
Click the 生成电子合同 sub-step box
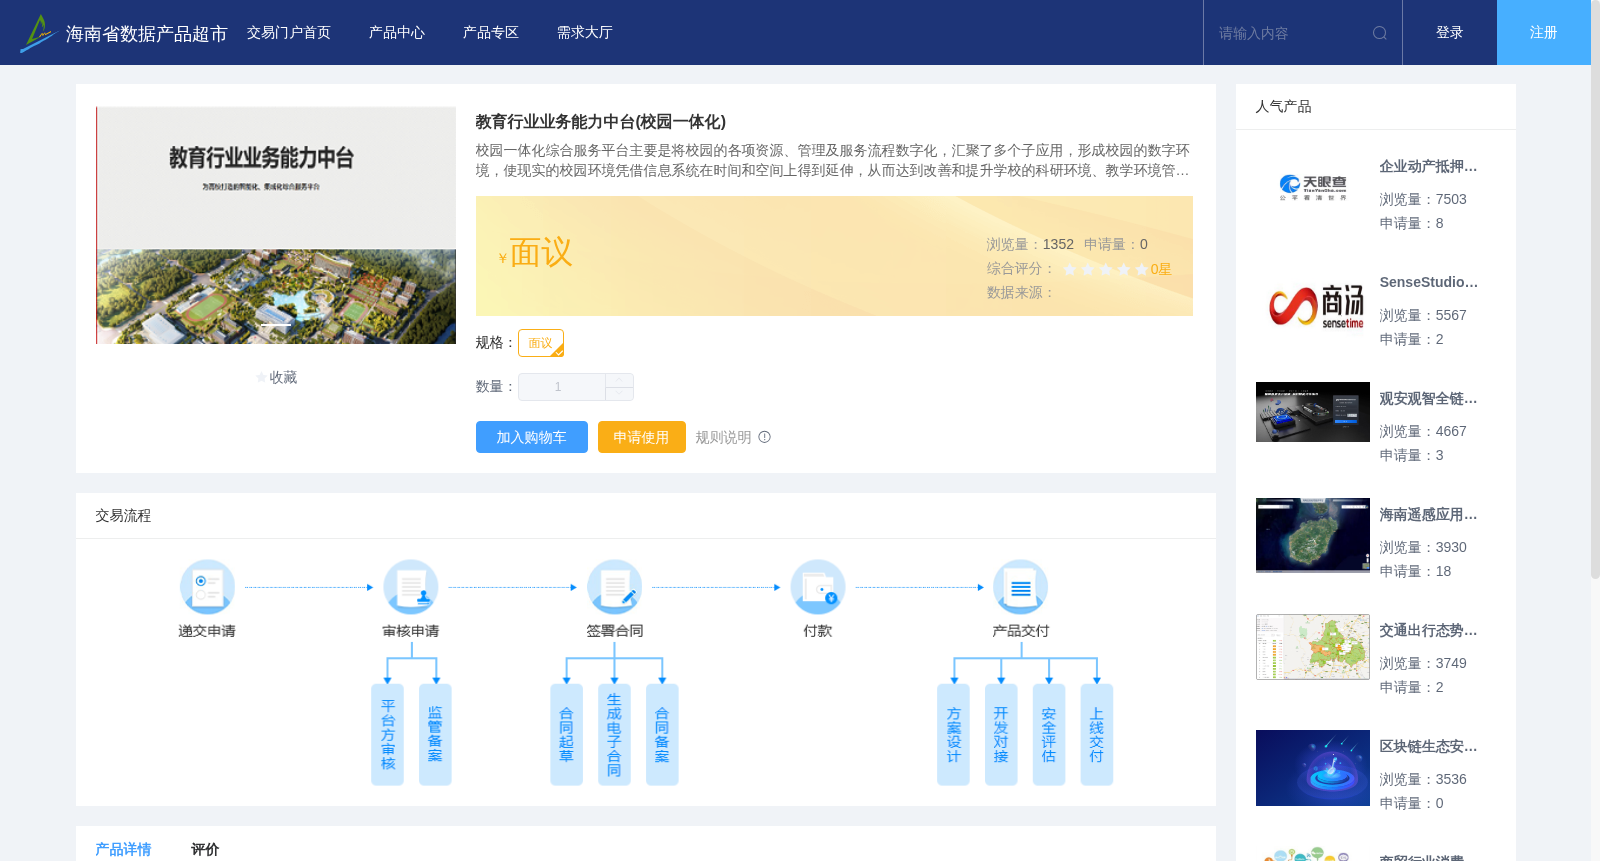614,735
